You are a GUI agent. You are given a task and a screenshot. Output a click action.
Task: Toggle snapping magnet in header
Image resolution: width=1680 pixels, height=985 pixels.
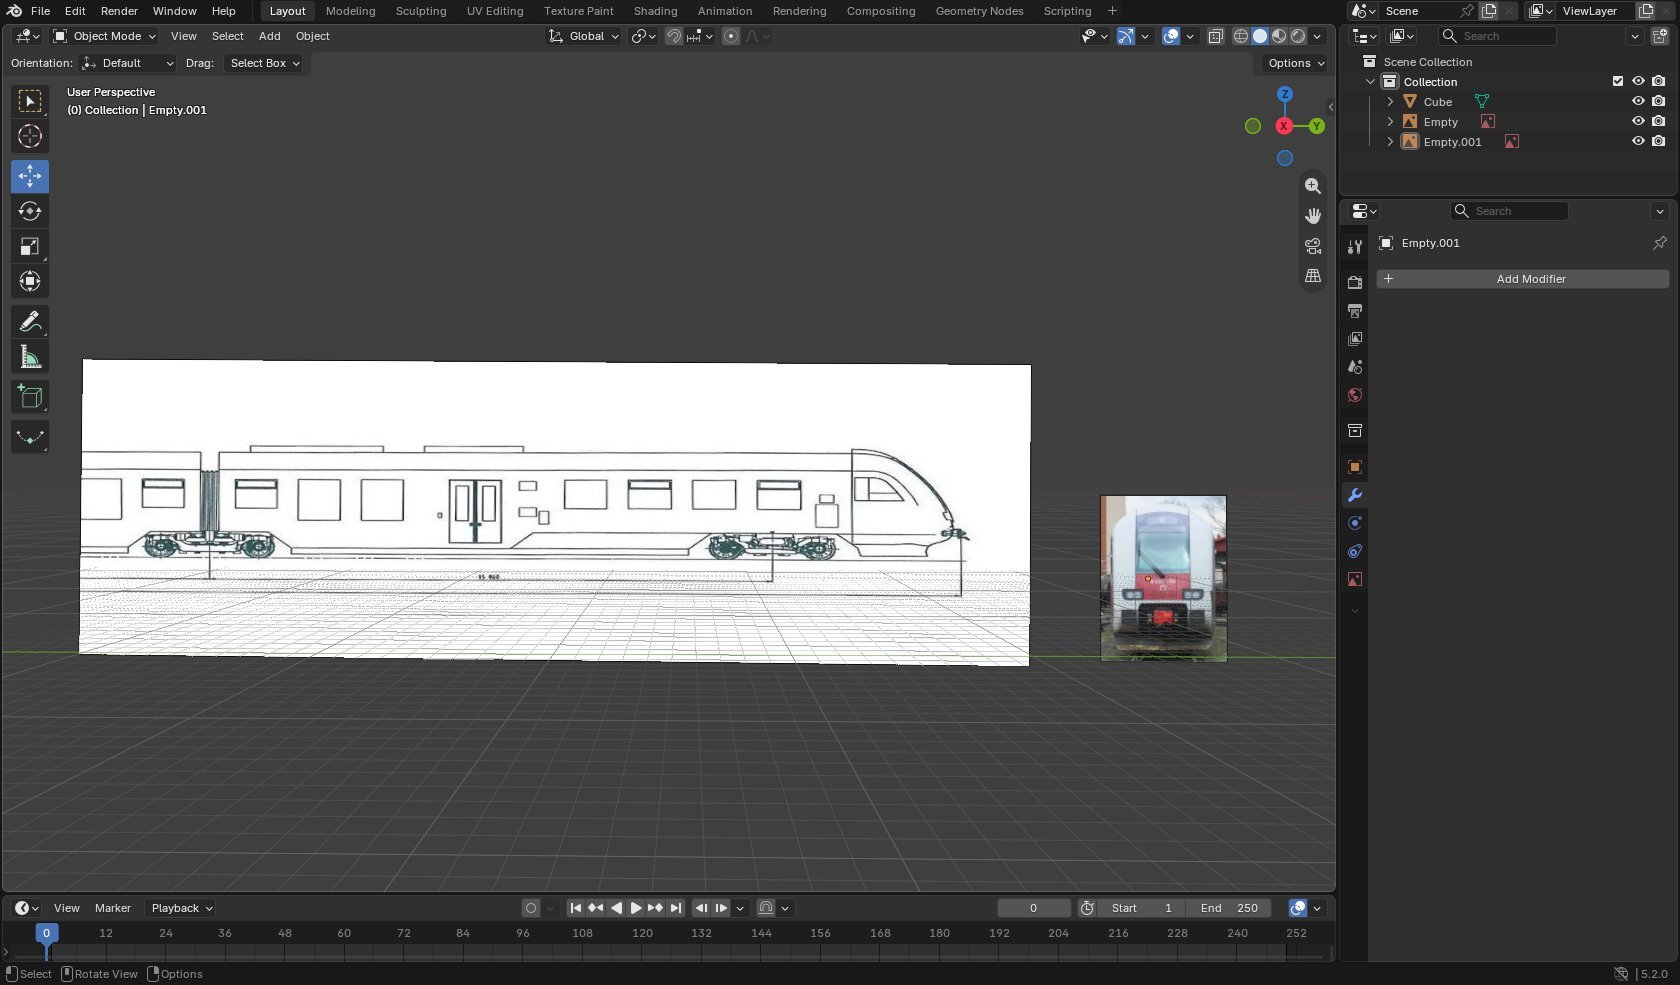click(674, 36)
